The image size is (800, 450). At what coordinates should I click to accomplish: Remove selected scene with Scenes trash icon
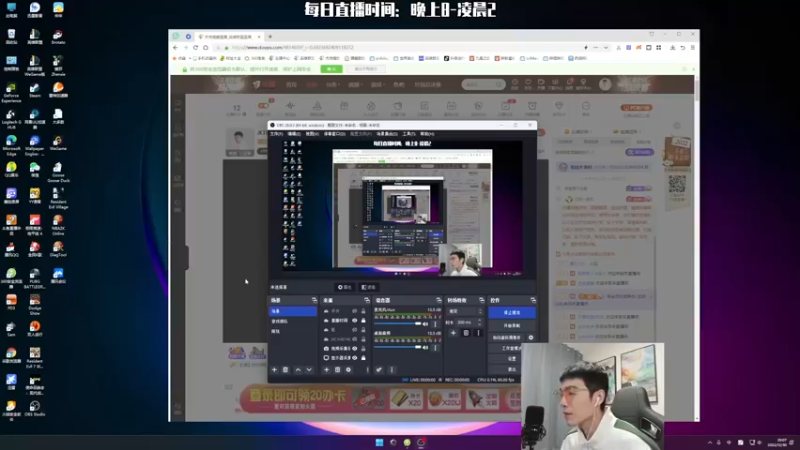point(286,370)
